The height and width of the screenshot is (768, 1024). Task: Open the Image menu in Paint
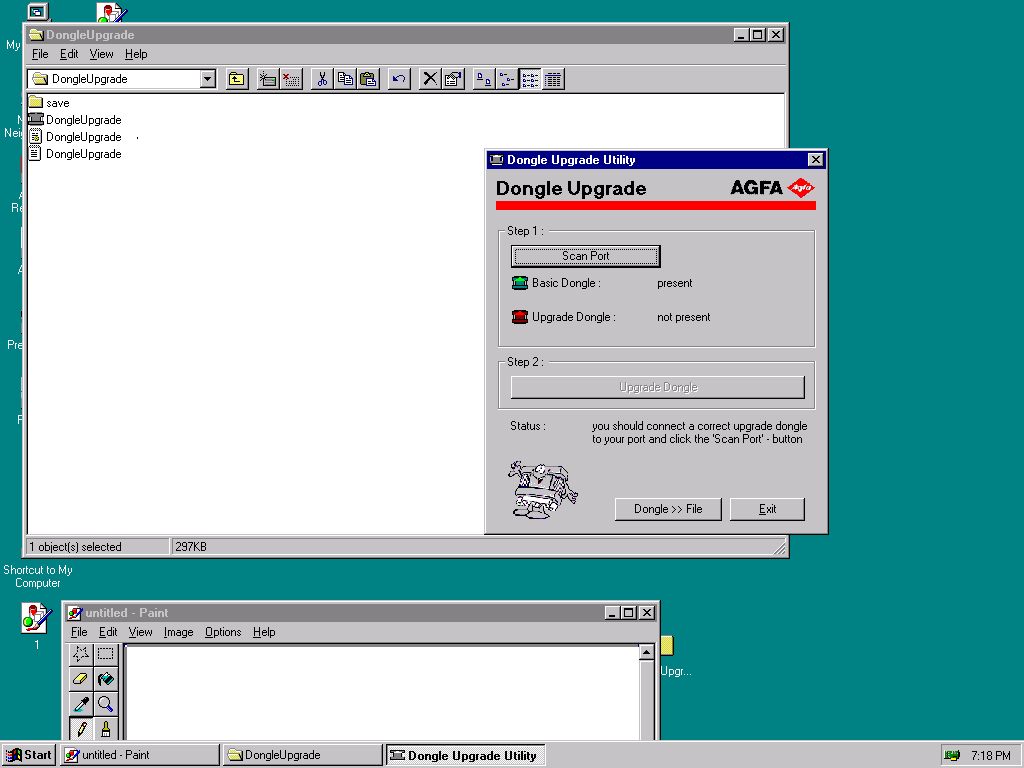(178, 632)
